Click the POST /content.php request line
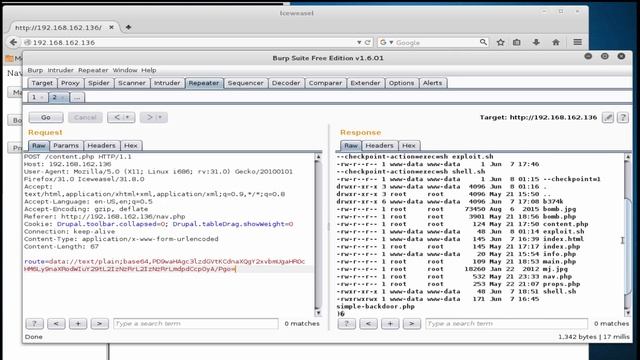This screenshot has width=640, height=360. pos(78,157)
